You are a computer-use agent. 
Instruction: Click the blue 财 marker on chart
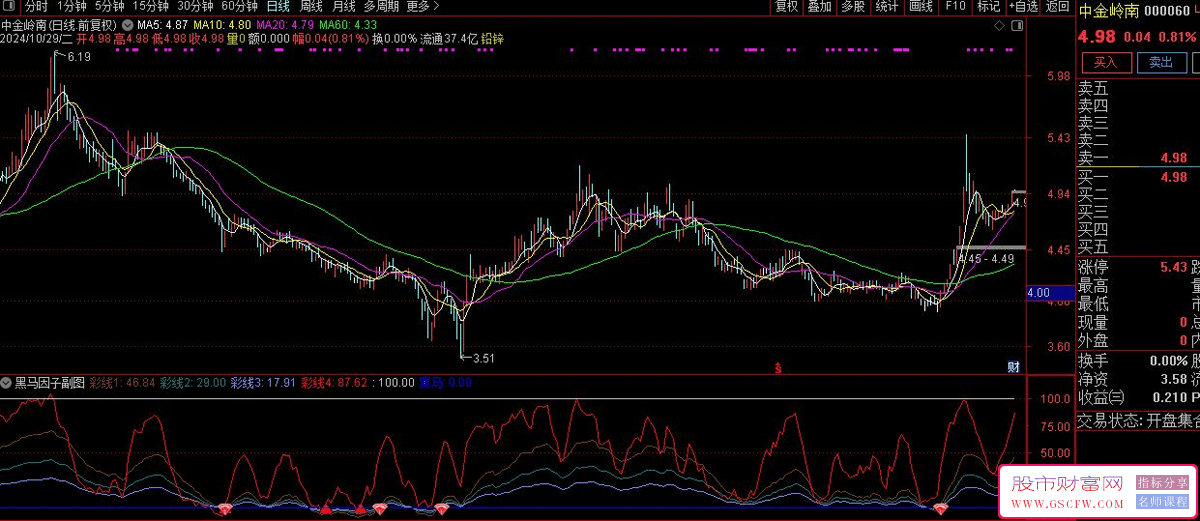1013,367
